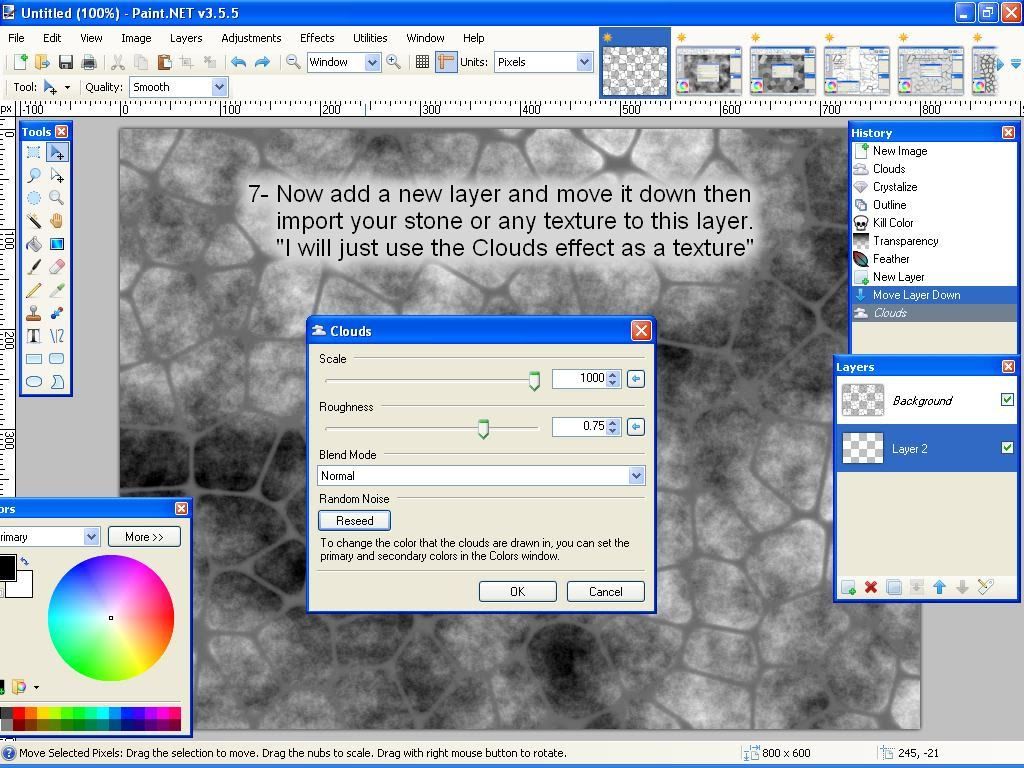Select the Paintbrush tool
1024x768 pixels.
(x=33, y=267)
